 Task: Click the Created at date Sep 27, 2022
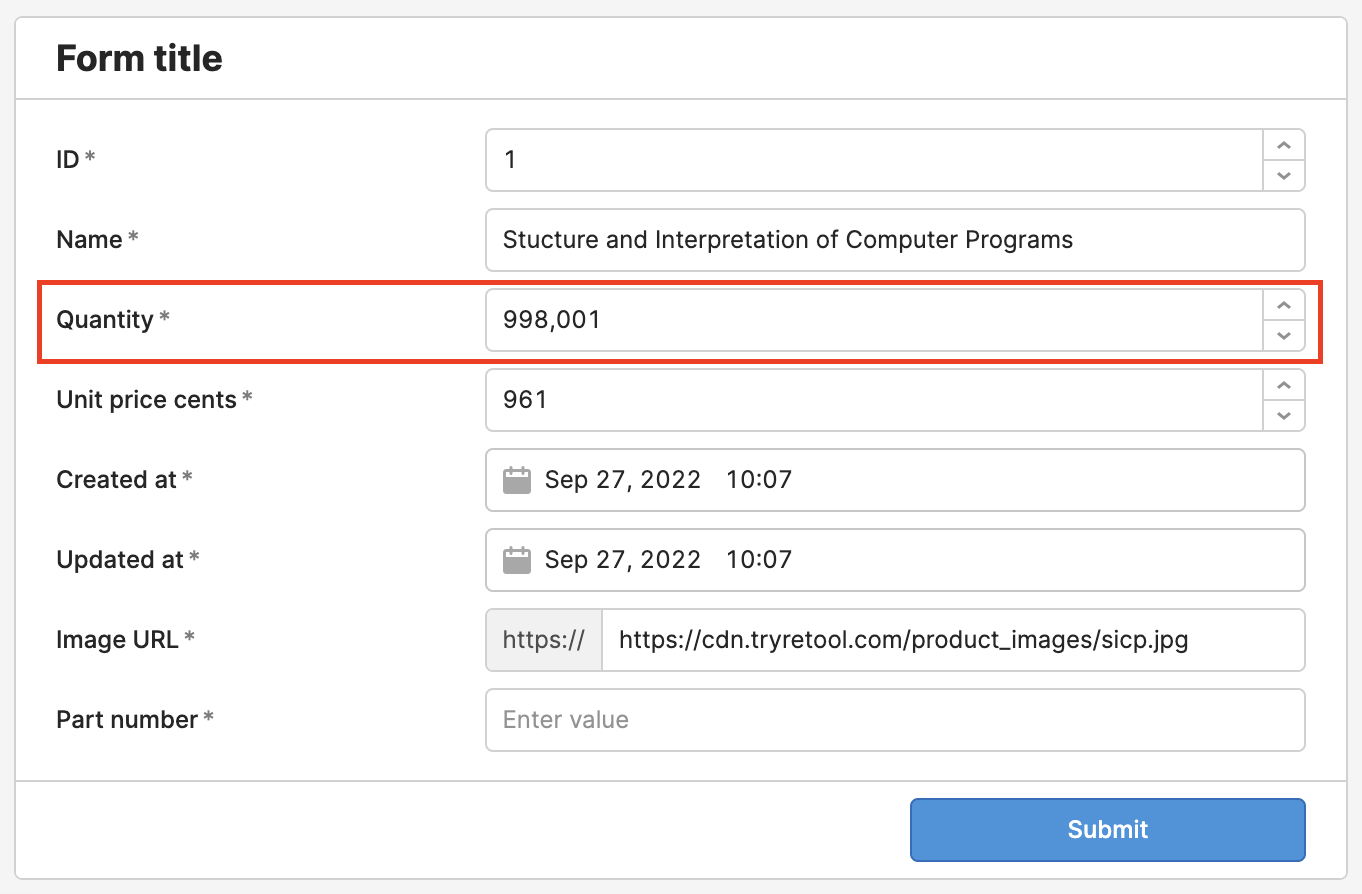(x=622, y=480)
